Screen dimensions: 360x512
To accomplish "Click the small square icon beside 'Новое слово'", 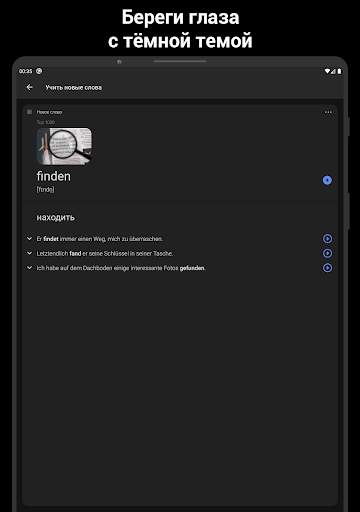I will [x=29, y=112].
